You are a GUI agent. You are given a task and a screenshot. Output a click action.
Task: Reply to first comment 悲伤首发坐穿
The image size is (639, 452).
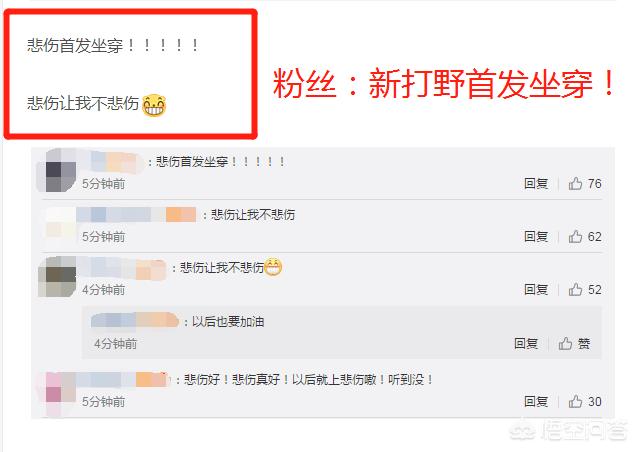[536, 184]
